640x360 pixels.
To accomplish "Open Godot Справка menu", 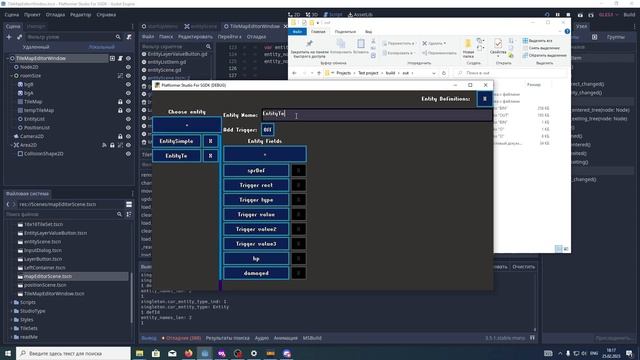I will (106, 15).
